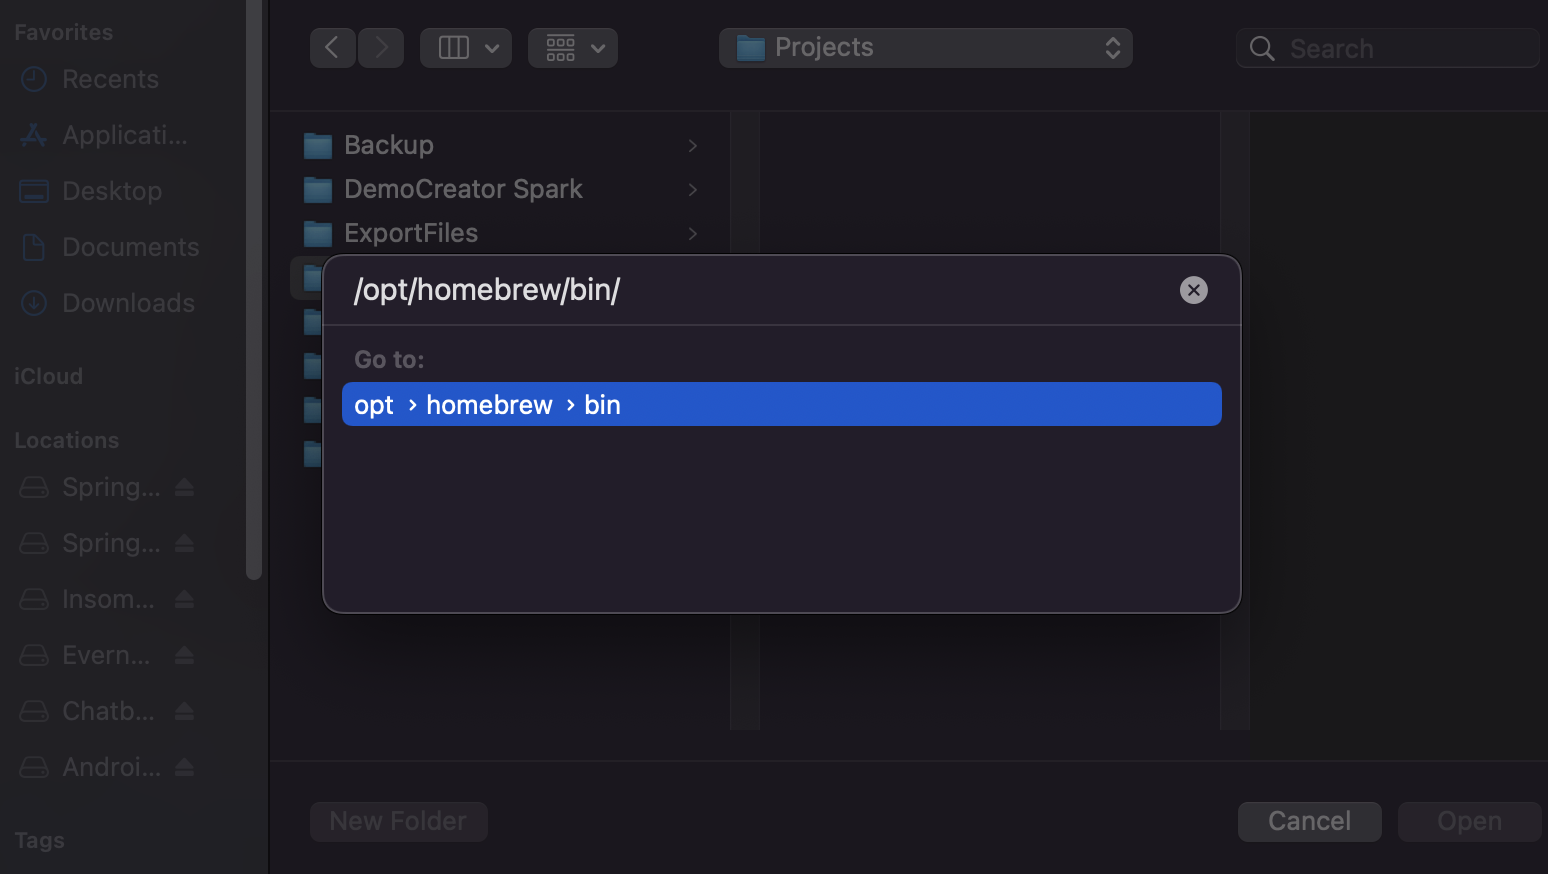Open the Projects location popup

(925, 48)
